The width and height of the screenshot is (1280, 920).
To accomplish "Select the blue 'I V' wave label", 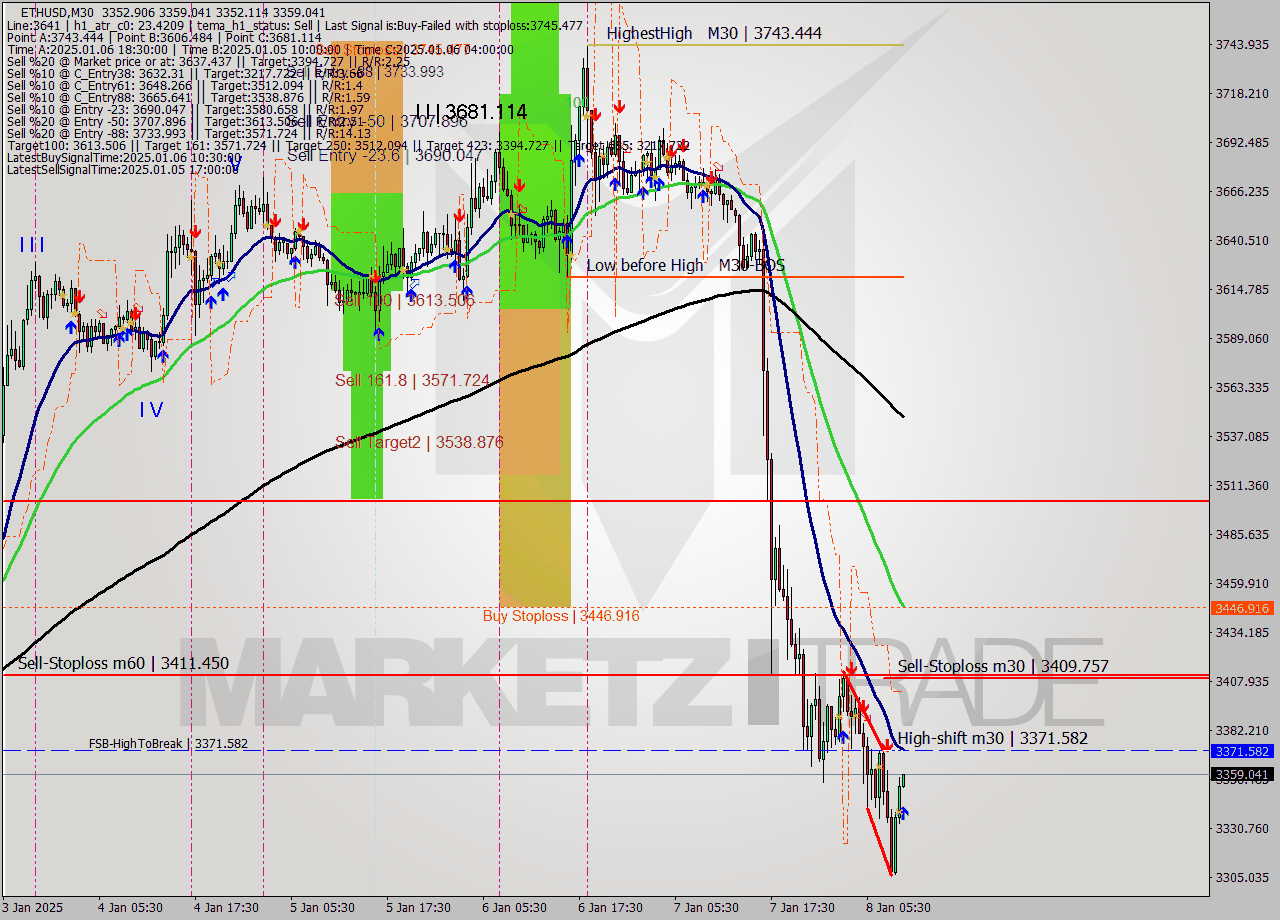I will coord(151,409).
